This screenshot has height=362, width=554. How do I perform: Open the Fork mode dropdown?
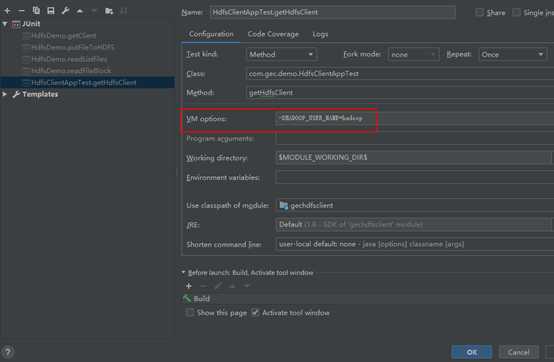click(413, 54)
